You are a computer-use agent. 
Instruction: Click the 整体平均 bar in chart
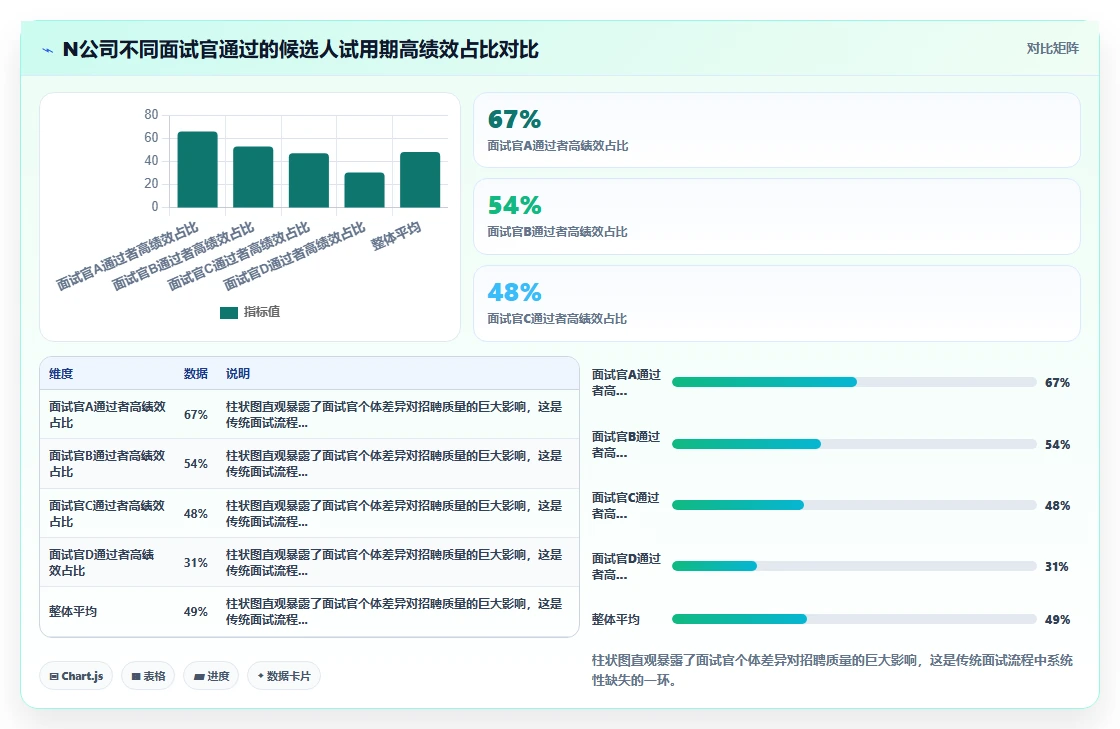420,180
